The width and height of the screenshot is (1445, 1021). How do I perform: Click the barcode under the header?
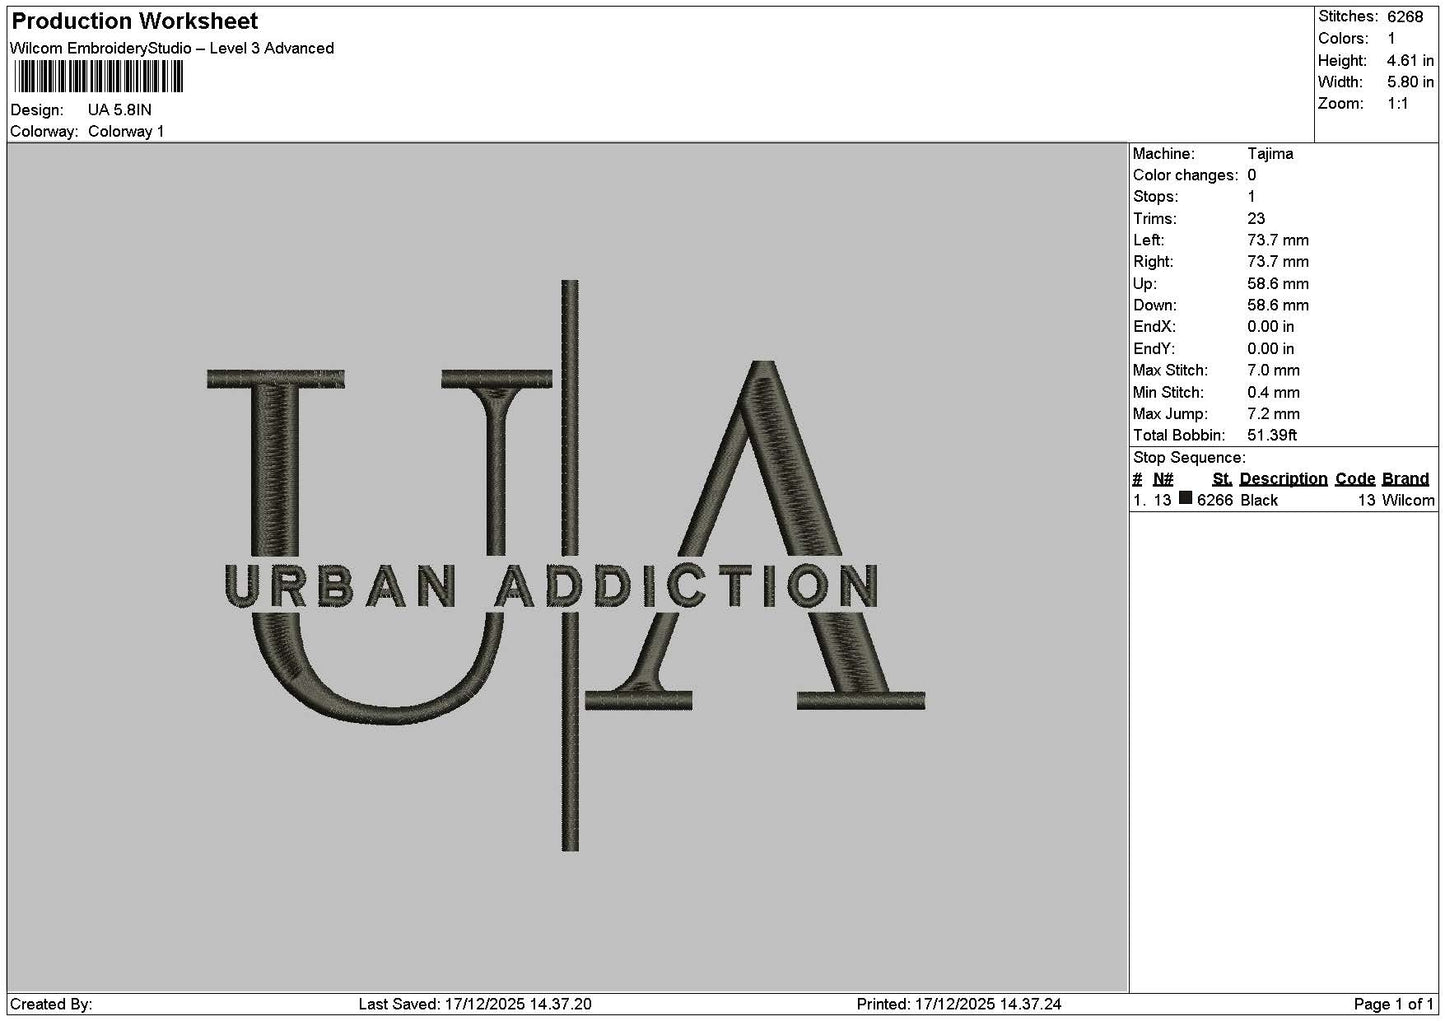tap(98, 77)
